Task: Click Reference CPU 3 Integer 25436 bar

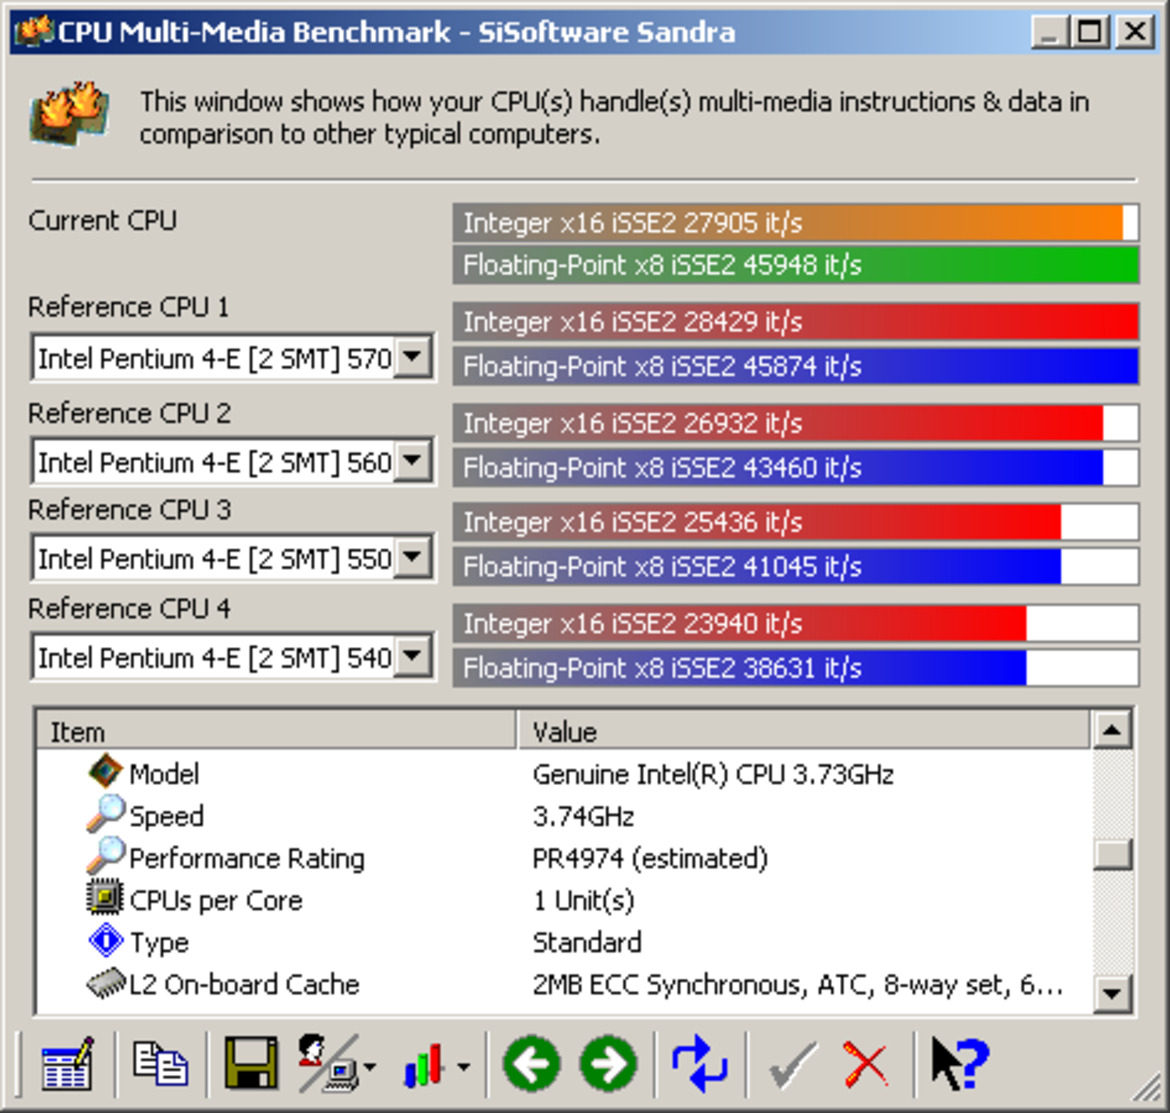Action: tap(795, 522)
